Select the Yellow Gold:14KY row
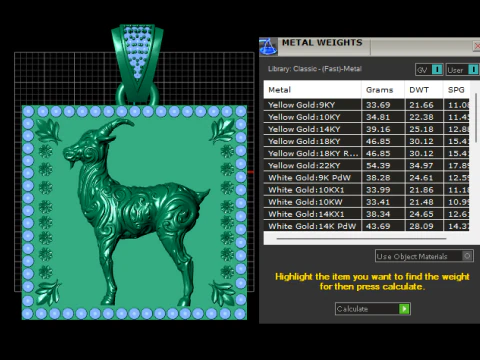480x360 pixels. pos(366,129)
